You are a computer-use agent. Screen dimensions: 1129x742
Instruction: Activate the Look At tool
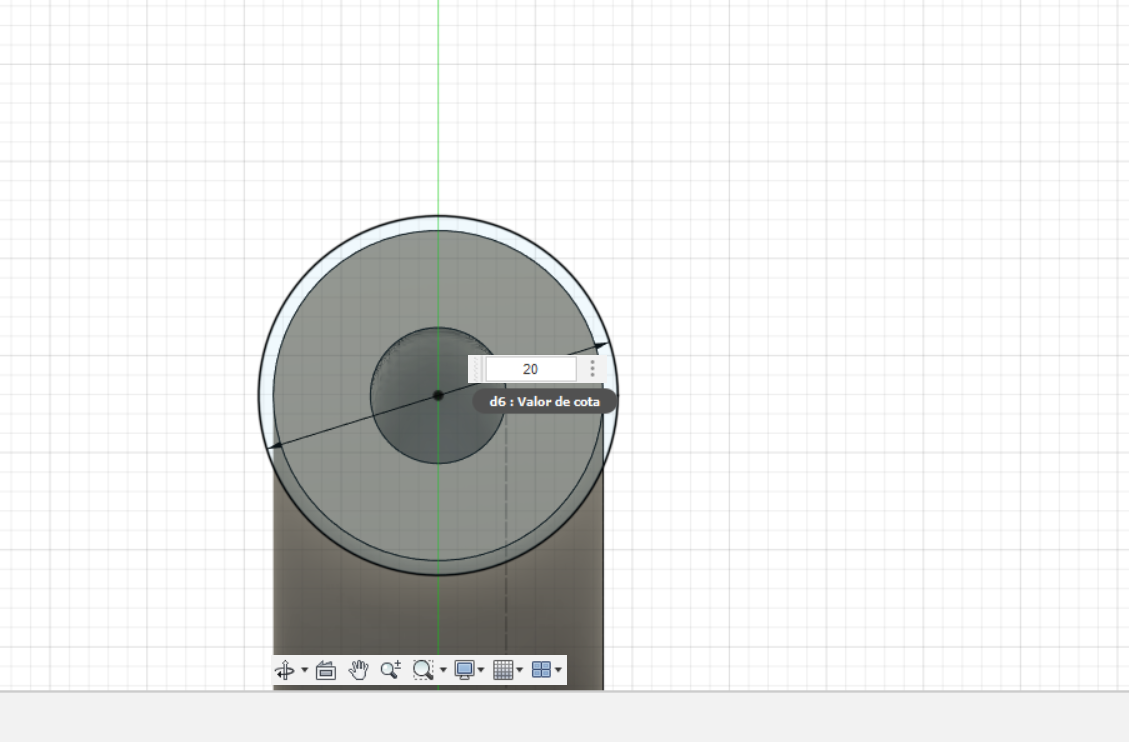(x=326, y=670)
